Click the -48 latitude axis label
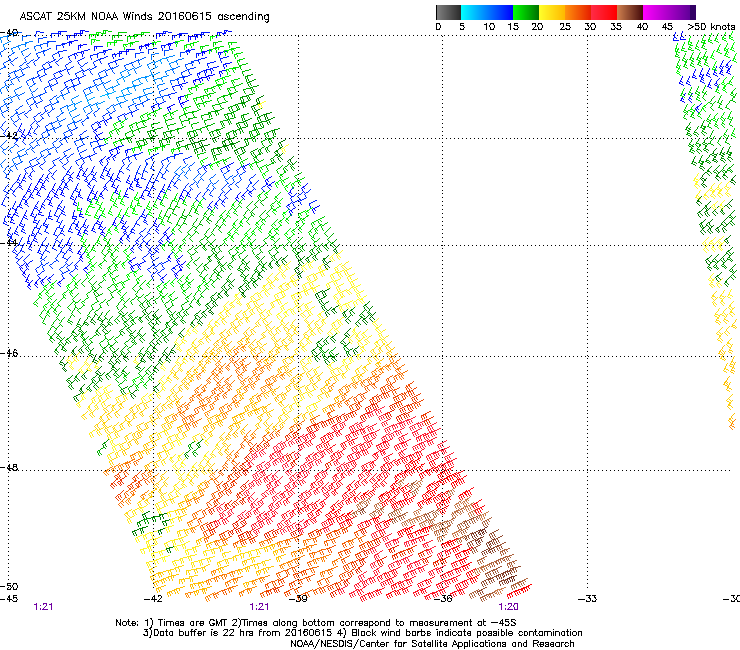 click(9, 467)
